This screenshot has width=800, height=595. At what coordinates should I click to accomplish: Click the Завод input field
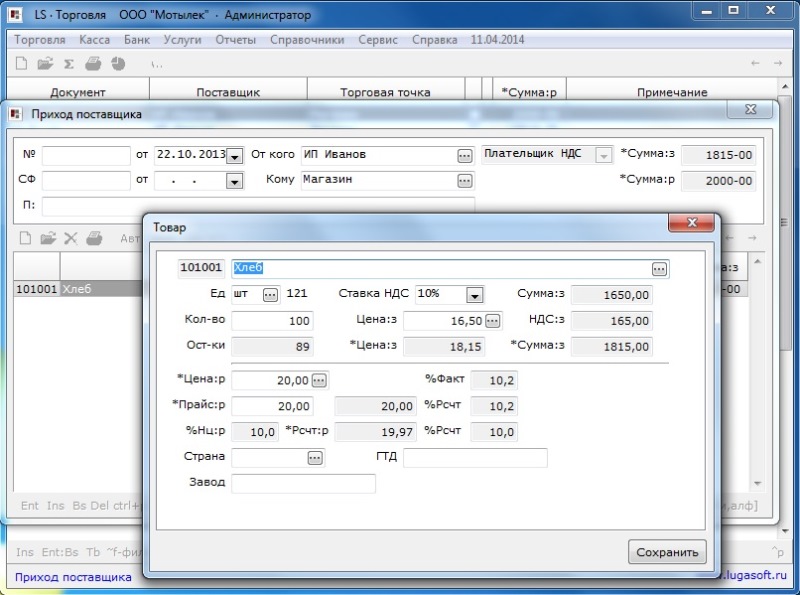[x=303, y=483]
